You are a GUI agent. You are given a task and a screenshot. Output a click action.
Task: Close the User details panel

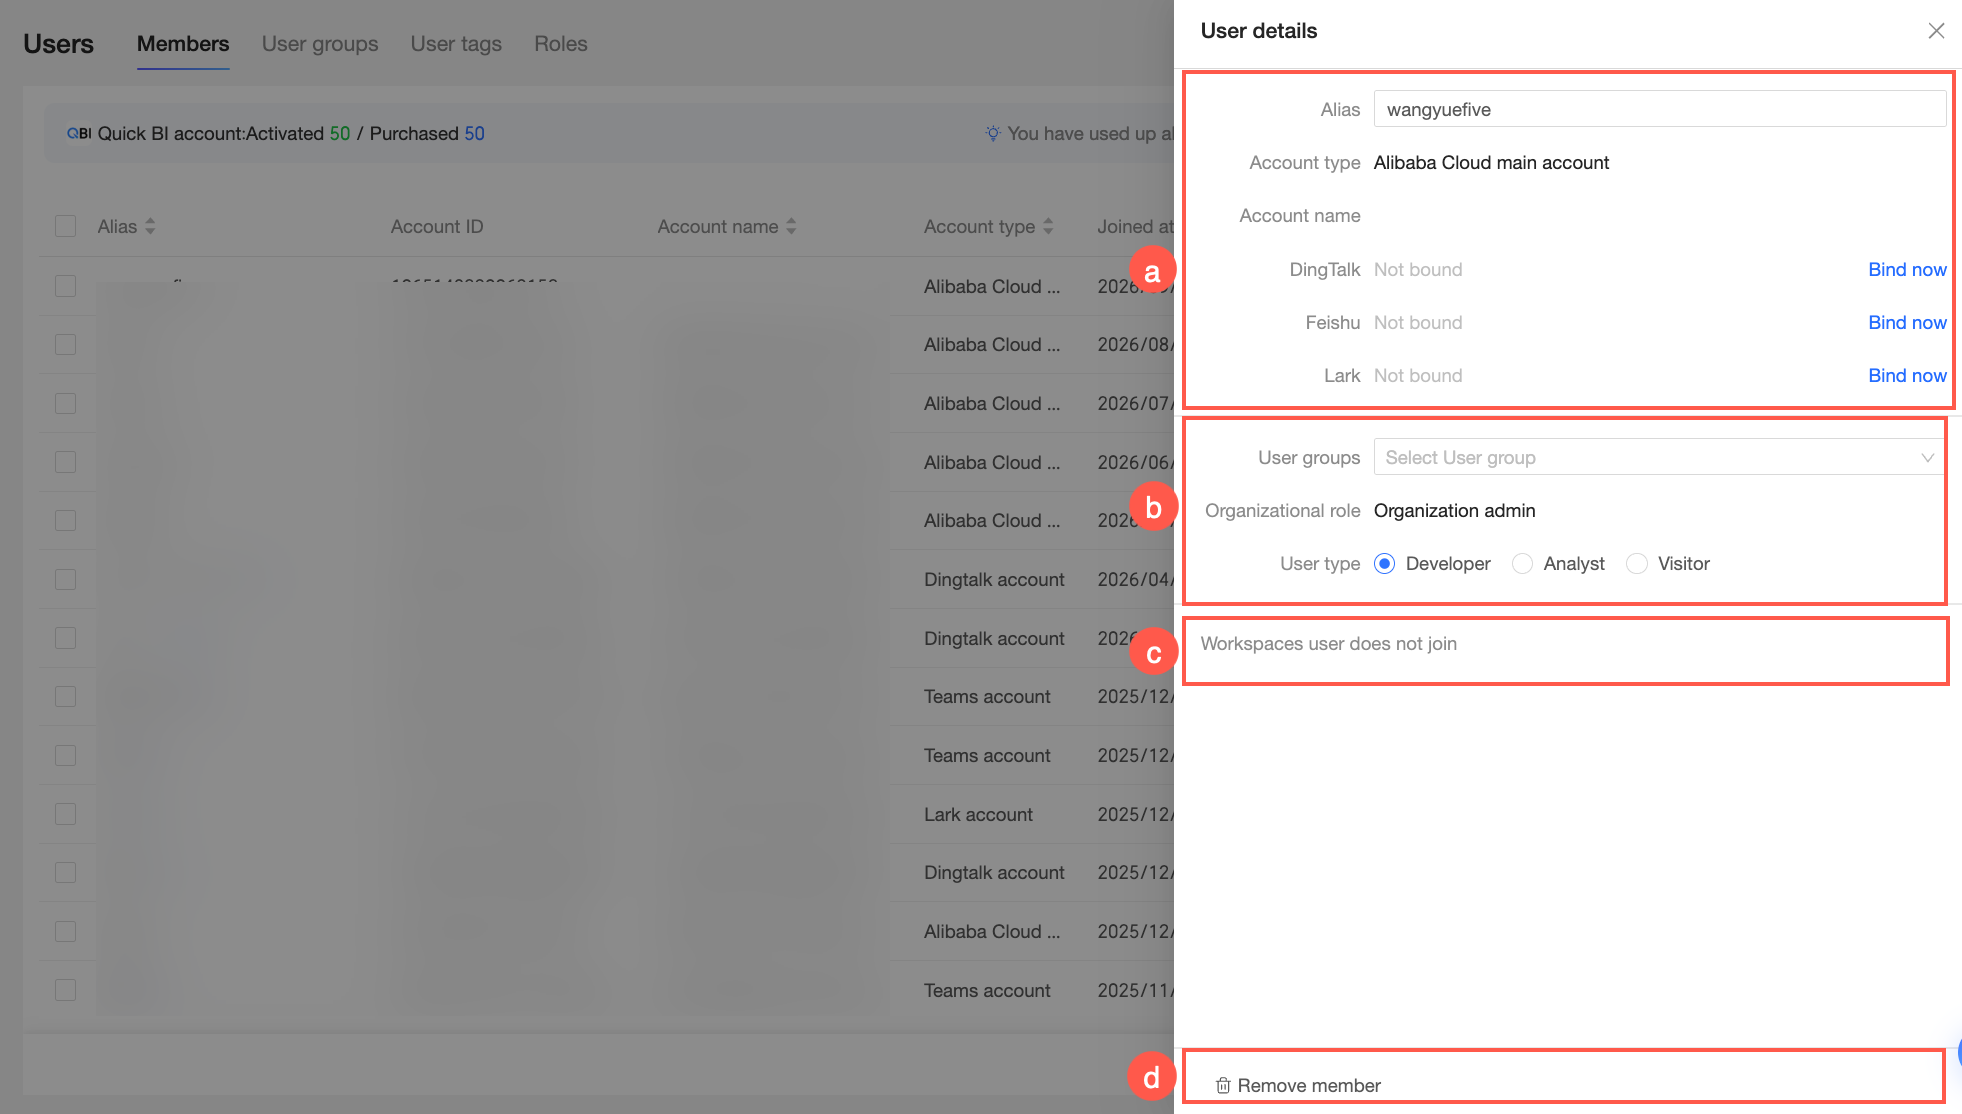click(x=1936, y=31)
